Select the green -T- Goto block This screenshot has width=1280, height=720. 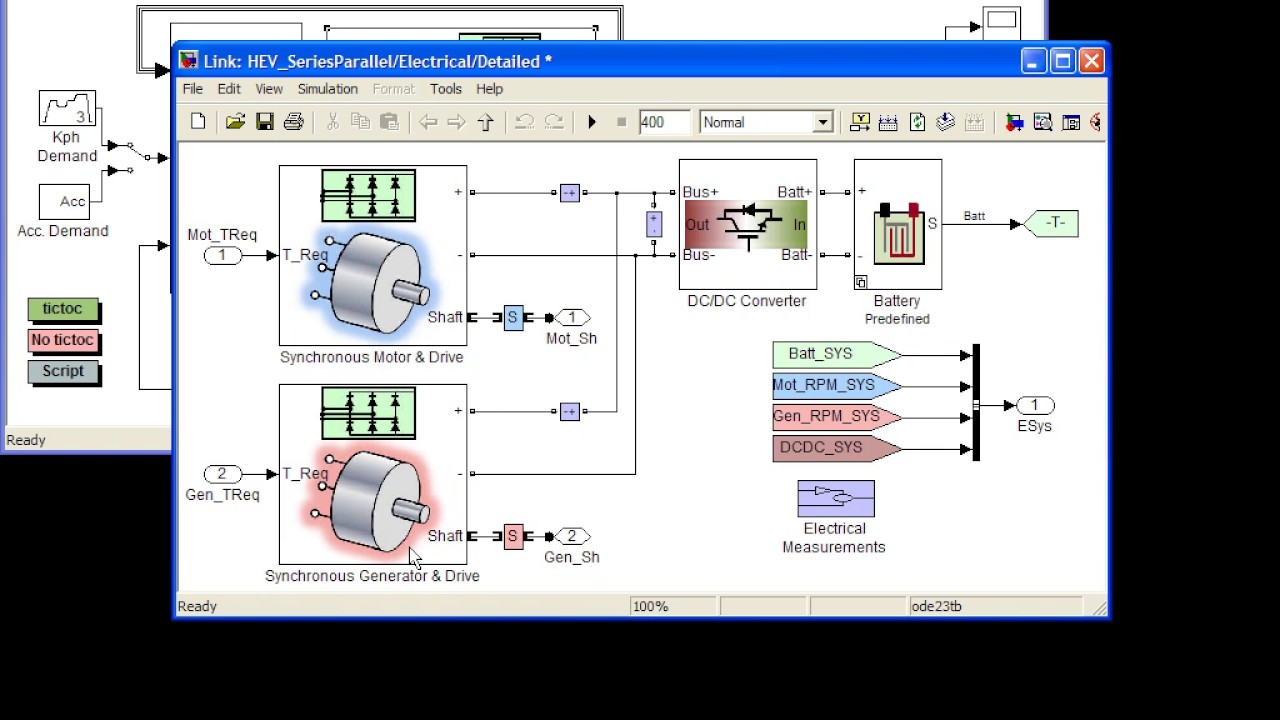click(1050, 223)
